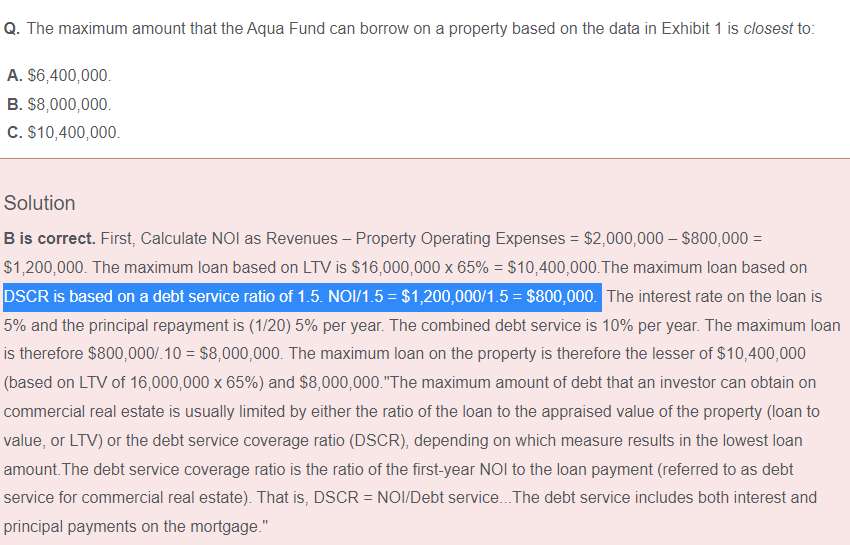Click 'DSCR = NOI/Debt service' formula text
The height and width of the screenshot is (545, 850).
click(x=406, y=498)
